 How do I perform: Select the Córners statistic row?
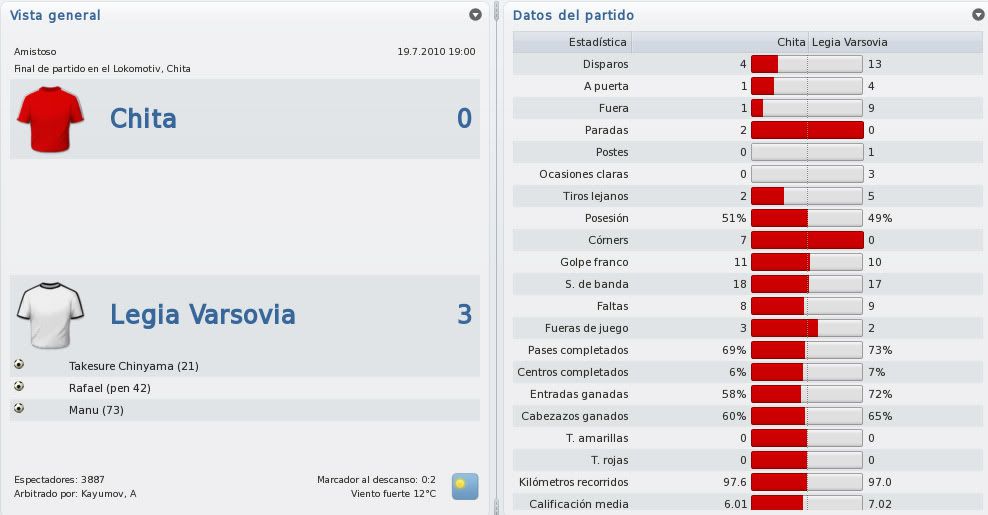coord(747,240)
